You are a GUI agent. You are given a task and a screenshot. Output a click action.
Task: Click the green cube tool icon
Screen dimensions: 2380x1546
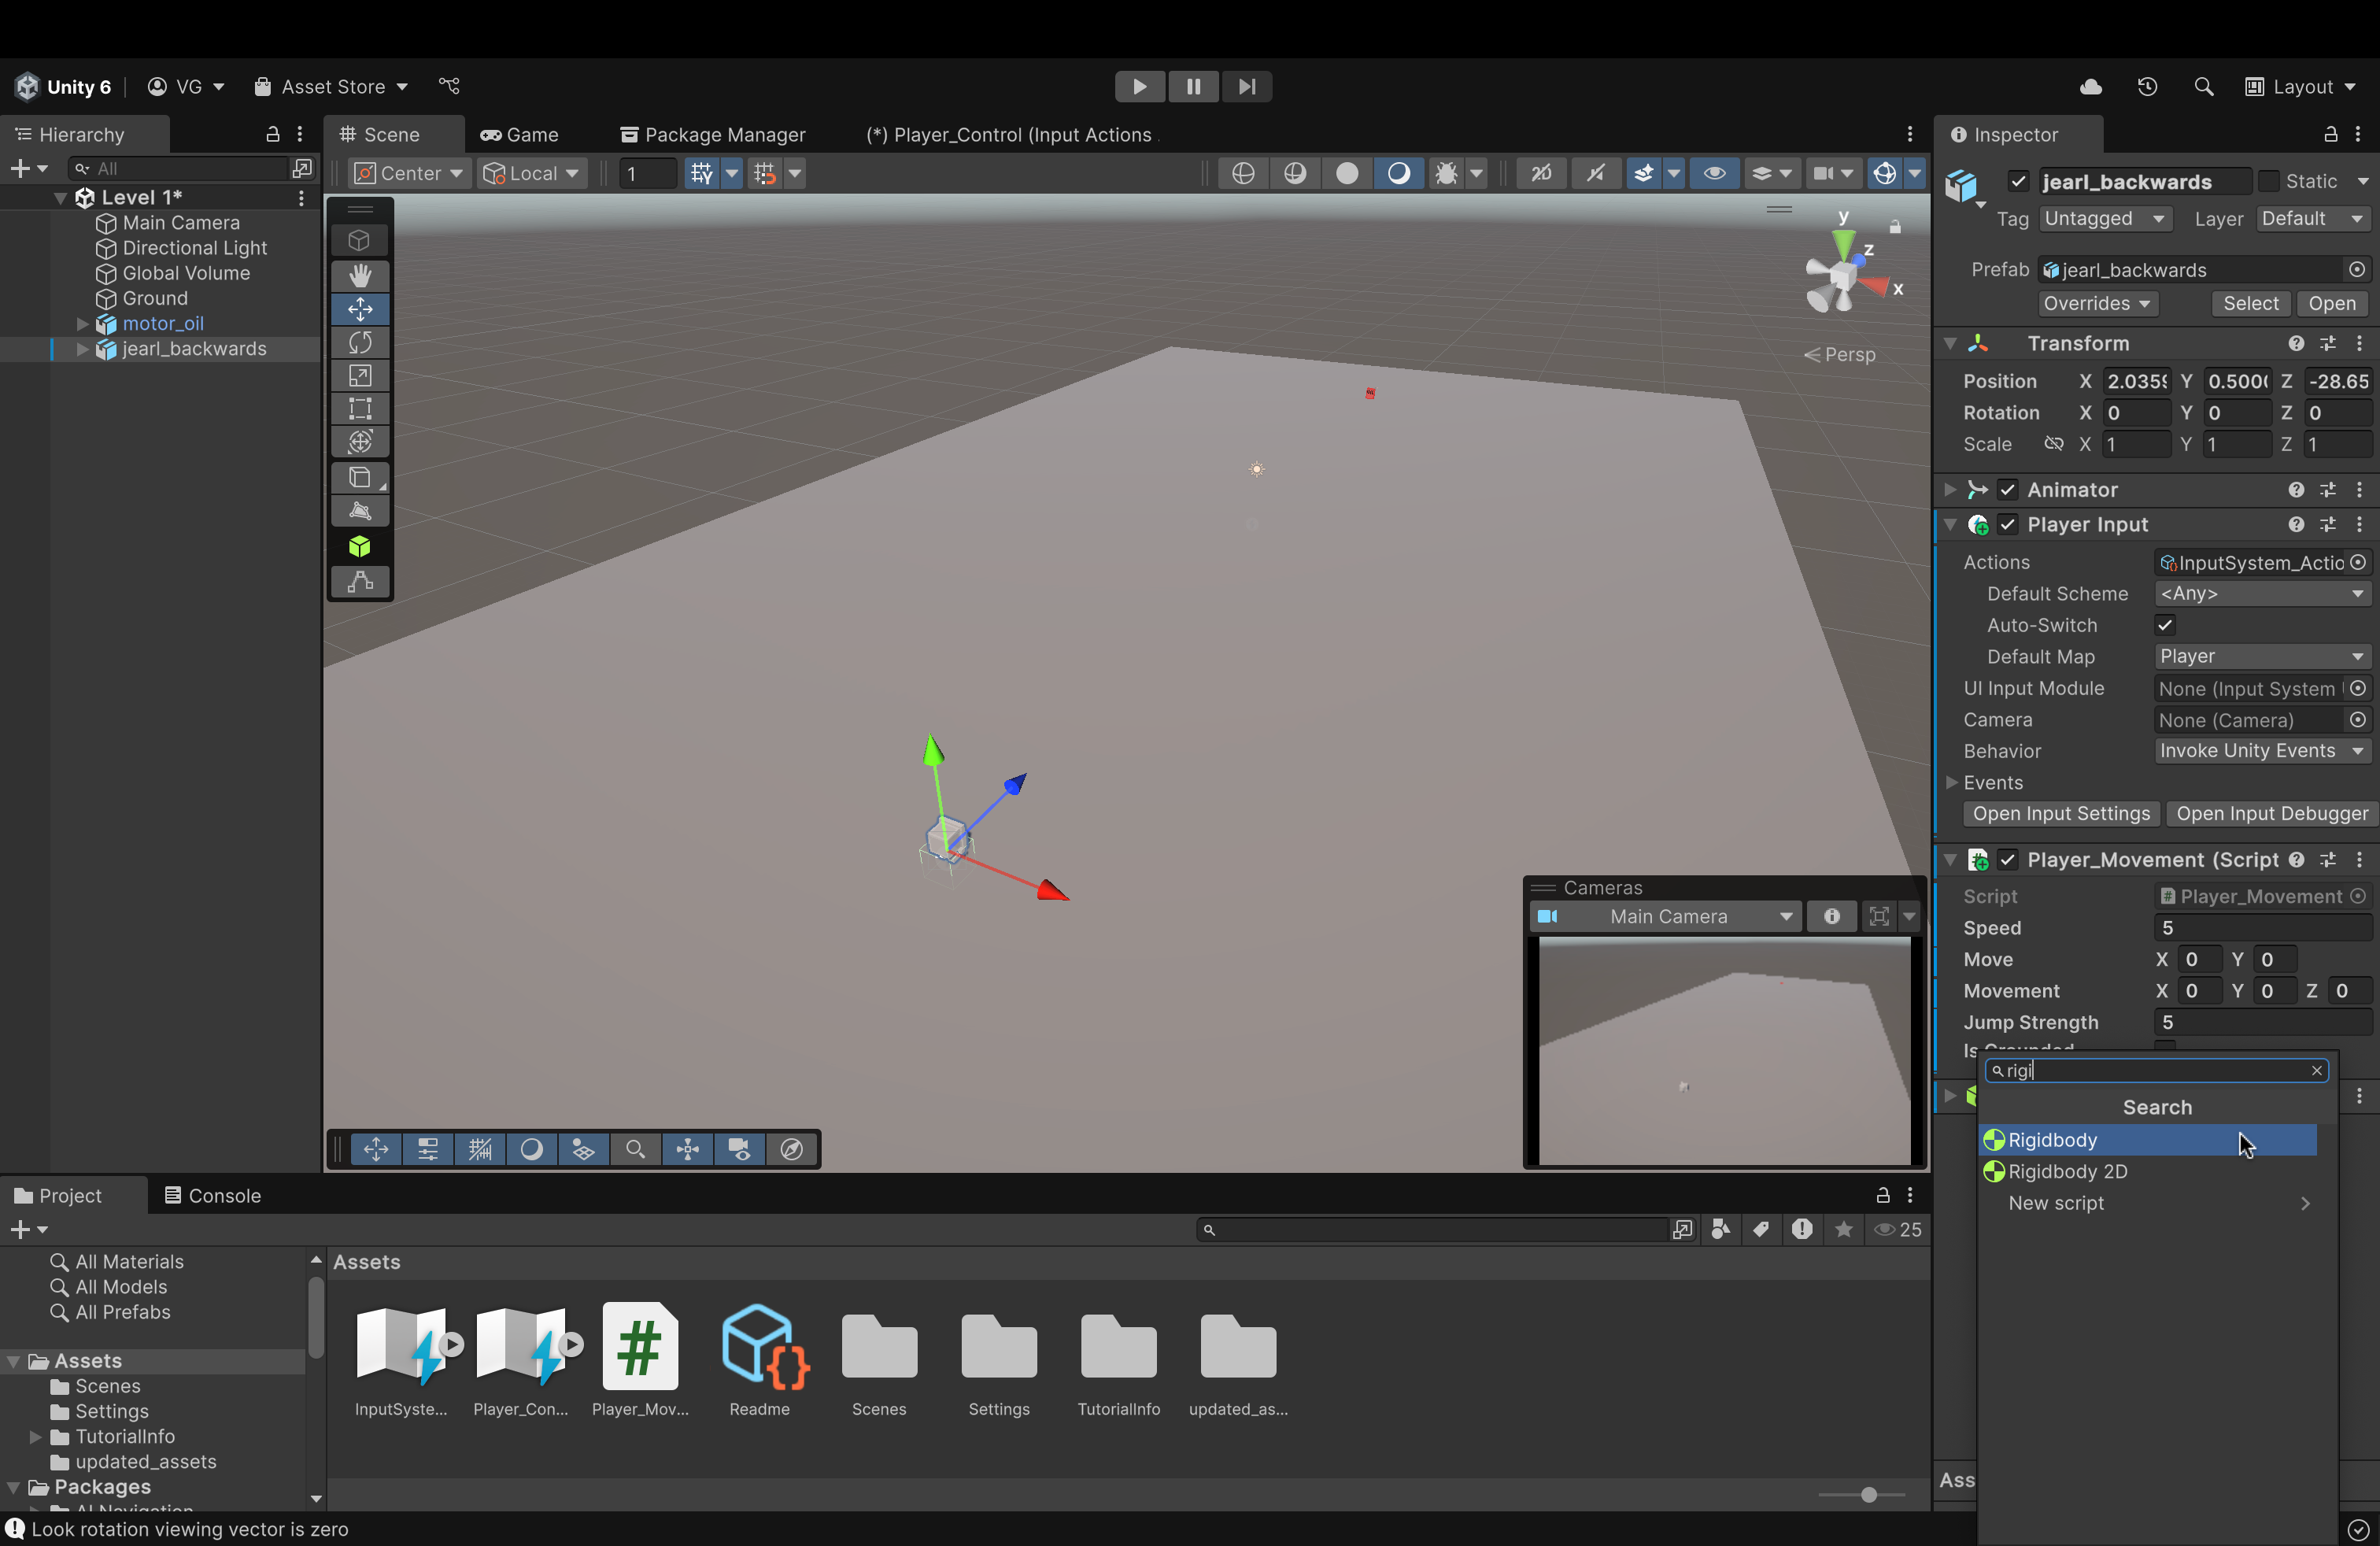click(x=360, y=546)
